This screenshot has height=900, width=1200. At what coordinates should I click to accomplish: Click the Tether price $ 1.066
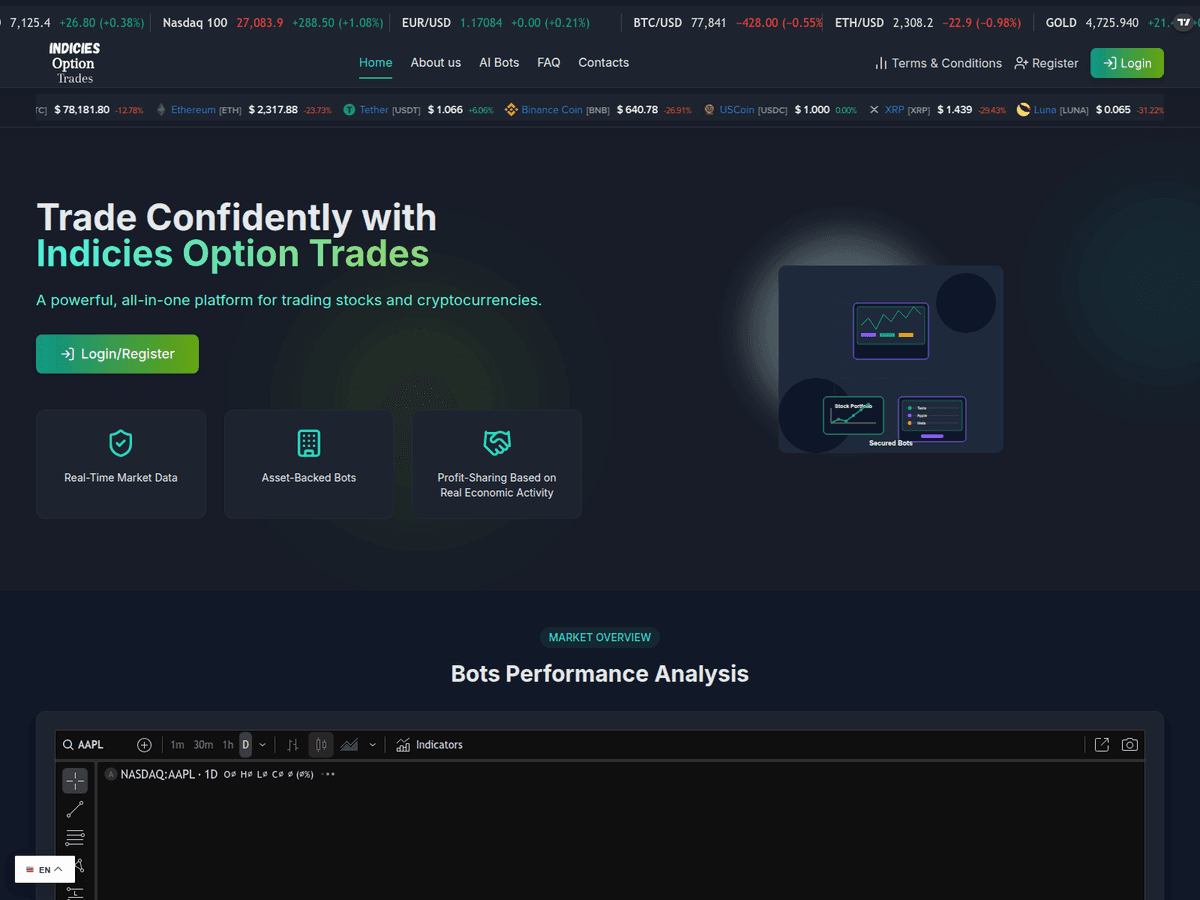(445, 110)
